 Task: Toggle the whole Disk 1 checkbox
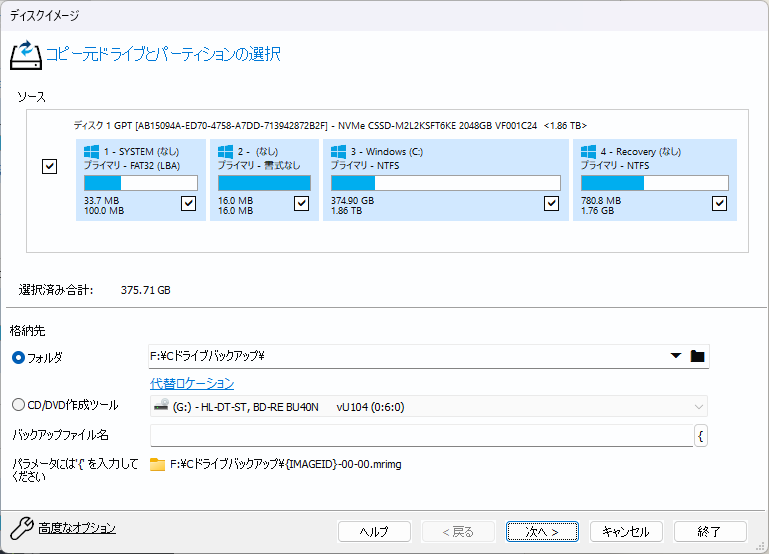(x=50, y=167)
